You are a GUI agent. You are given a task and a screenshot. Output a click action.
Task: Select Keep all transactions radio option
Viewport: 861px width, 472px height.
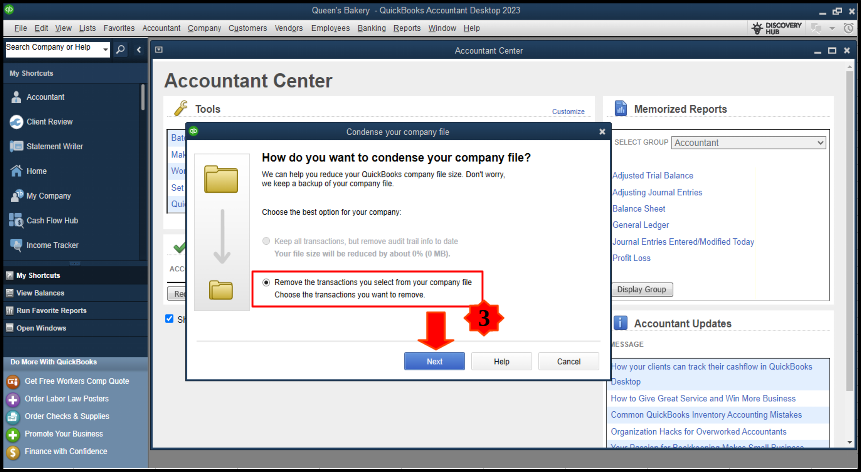point(266,241)
